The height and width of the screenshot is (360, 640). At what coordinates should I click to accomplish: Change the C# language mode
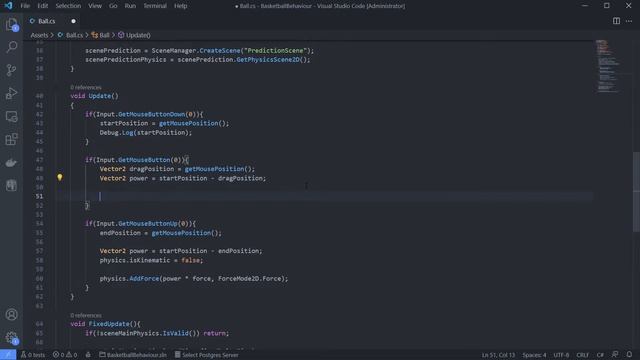point(600,355)
